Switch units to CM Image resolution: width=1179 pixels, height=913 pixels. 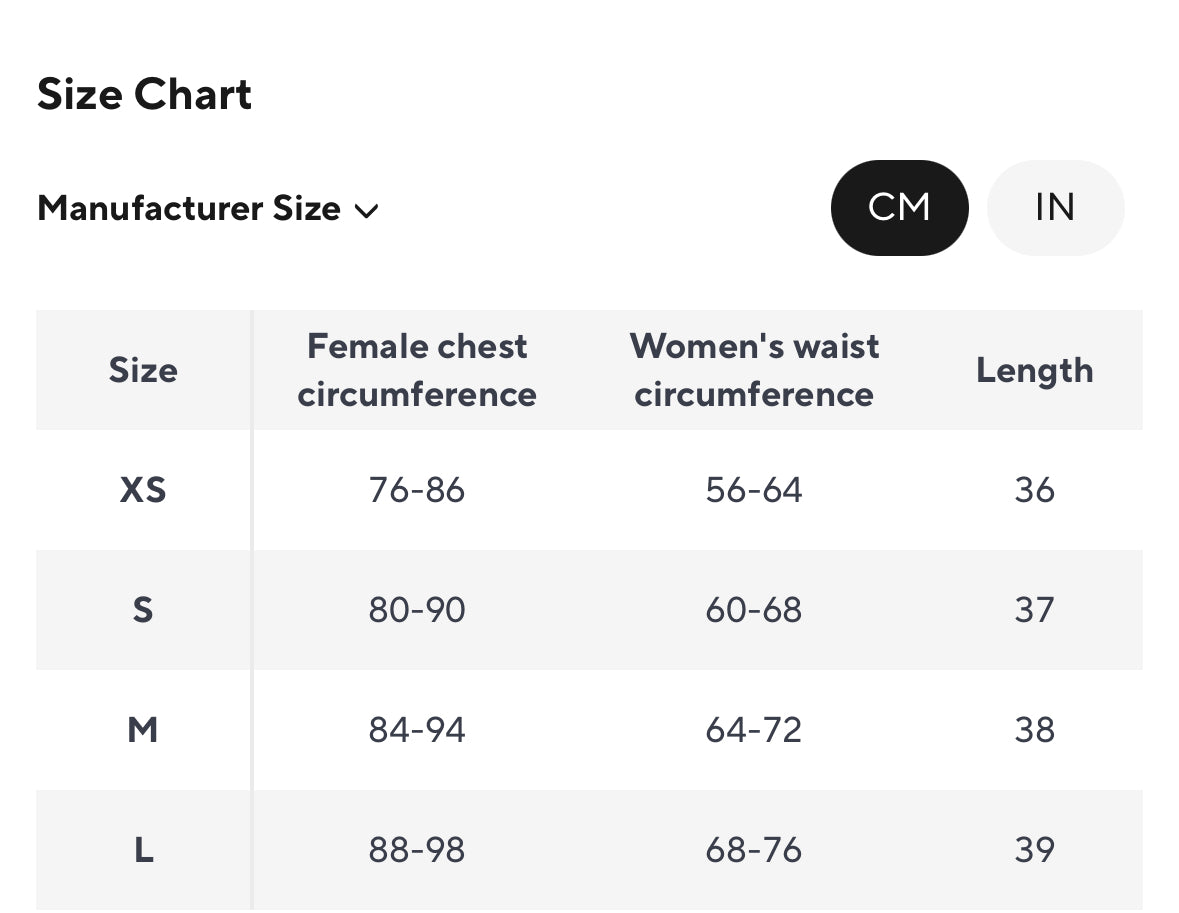(899, 208)
